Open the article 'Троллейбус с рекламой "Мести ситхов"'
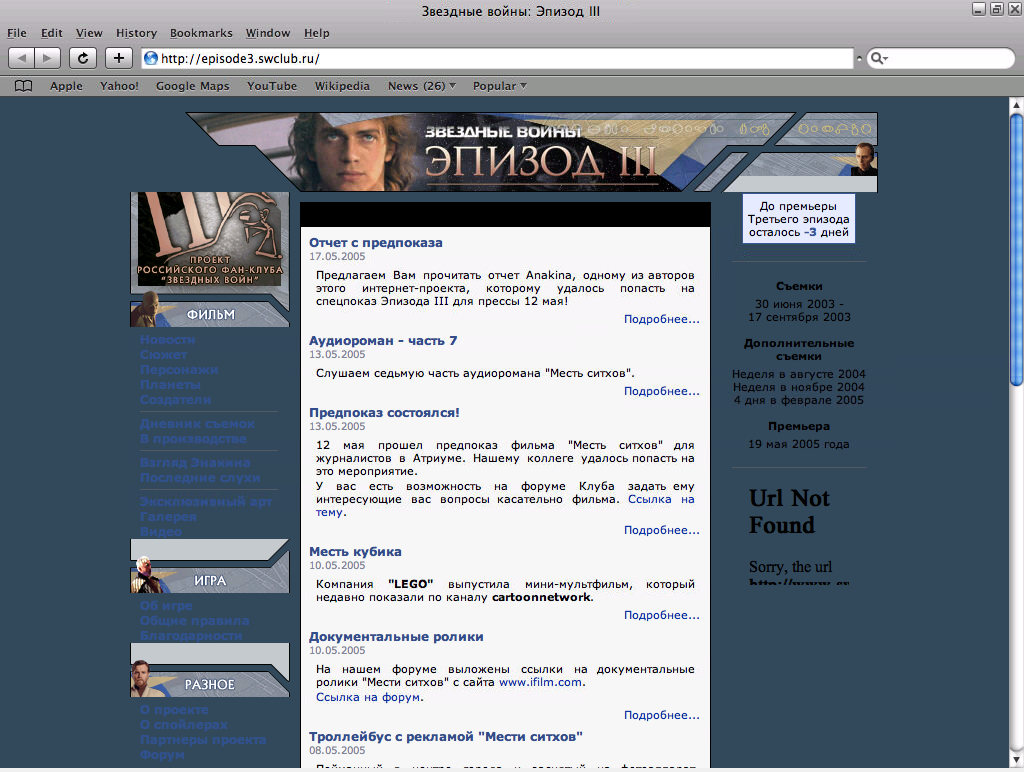The image size is (1024, 772). tap(446, 736)
